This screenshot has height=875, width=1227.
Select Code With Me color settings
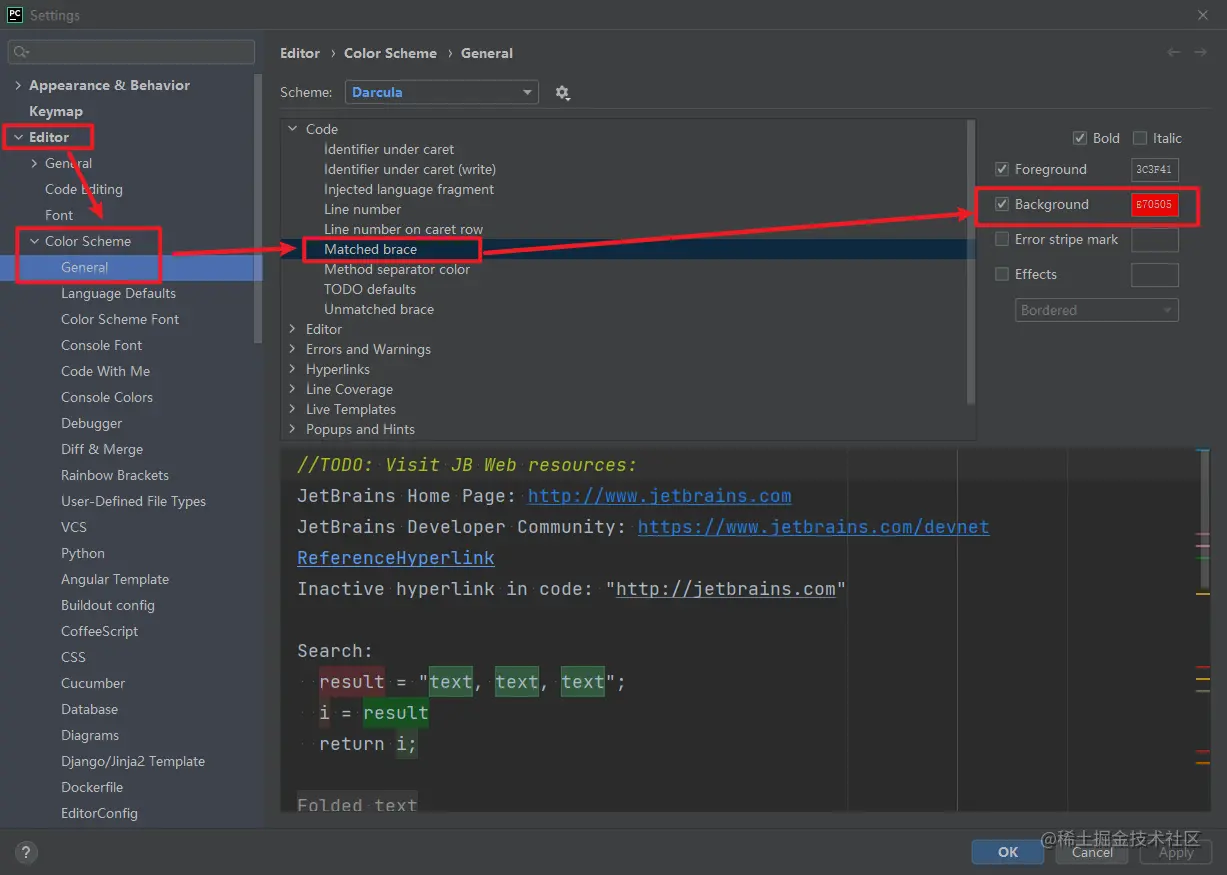point(105,371)
